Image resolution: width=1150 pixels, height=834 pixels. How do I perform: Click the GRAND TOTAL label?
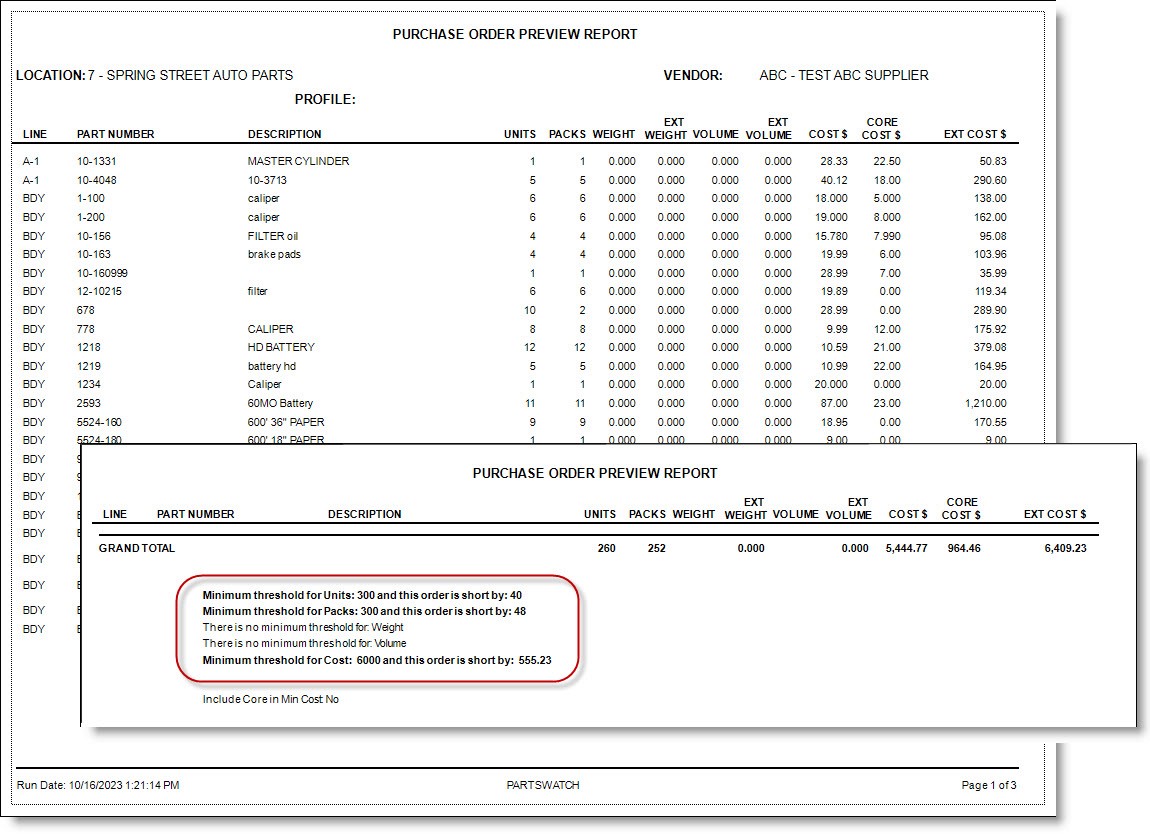[x=137, y=548]
